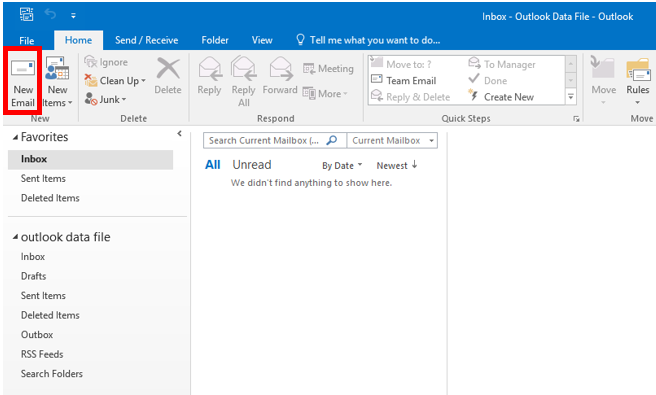Open the File tab
The image size is (656, 395).
coord(27,41)
